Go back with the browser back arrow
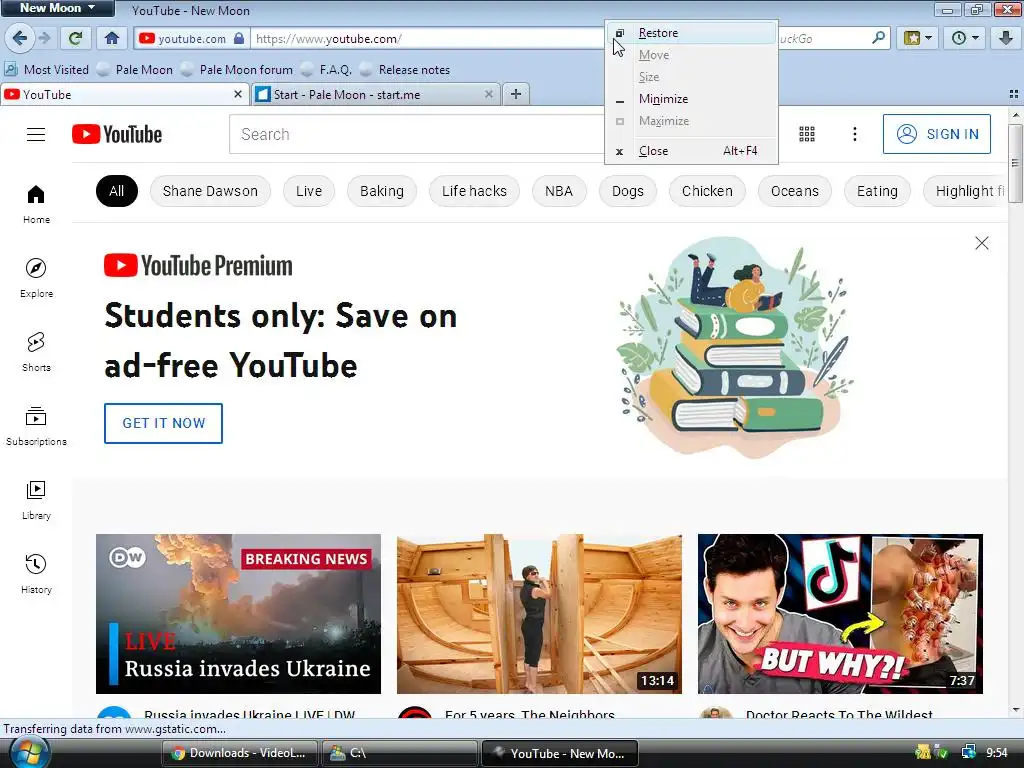The image size is (1024, 768). click(20, 39)
